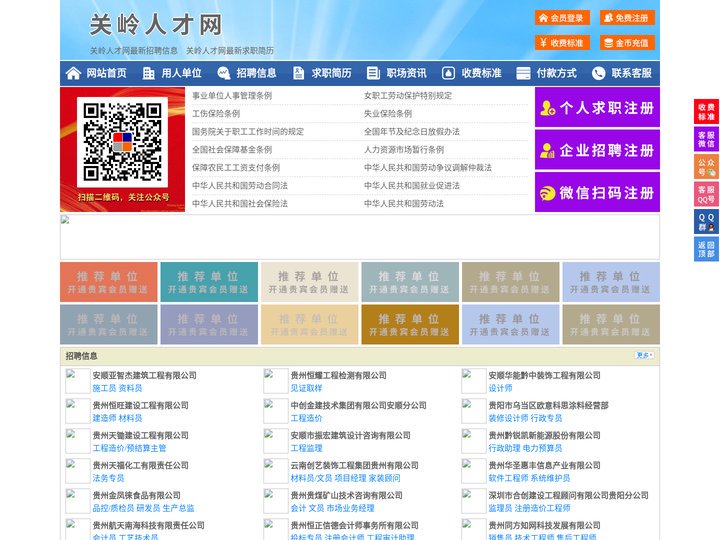The height and width of the screenshot is (540, 720).
Task: Open link 中华人民共和国就业促进法
Action: click(412, 186)
